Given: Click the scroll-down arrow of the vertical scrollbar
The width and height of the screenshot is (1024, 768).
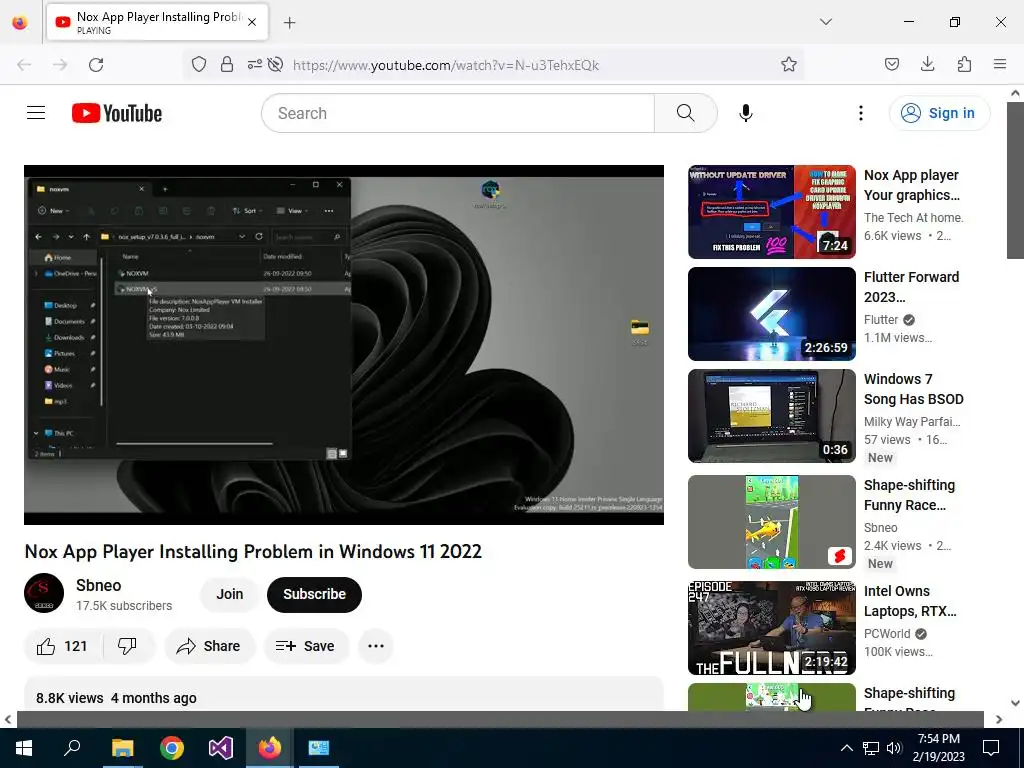Looking at the screenshot, I should [x=1016, y=703].
